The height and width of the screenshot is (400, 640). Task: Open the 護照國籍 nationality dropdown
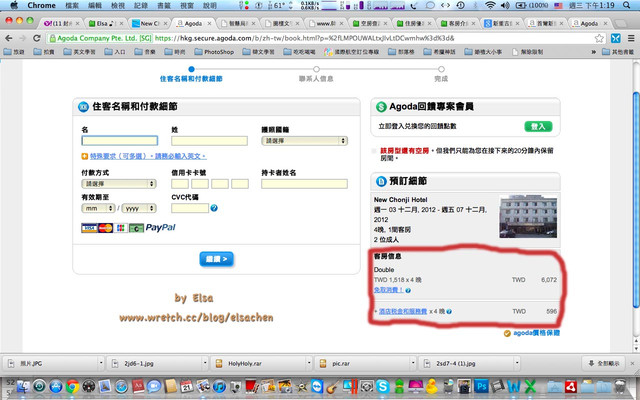[x=304, y=141]
